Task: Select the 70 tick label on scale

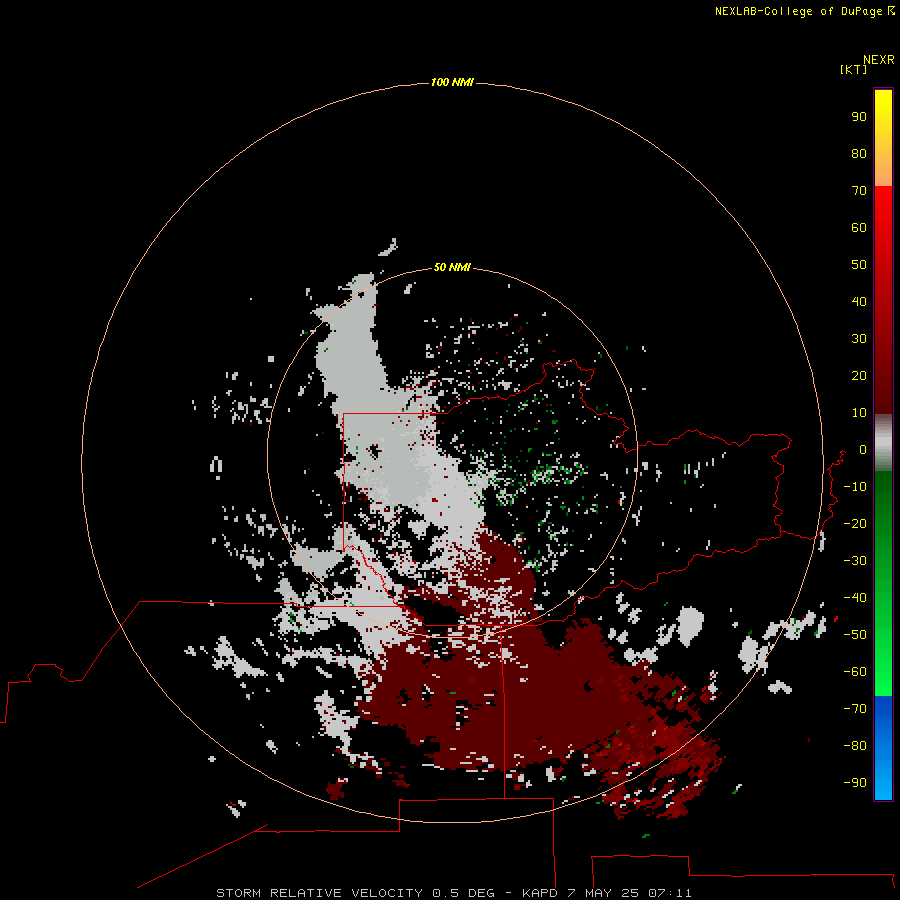Action: [859, 191]
